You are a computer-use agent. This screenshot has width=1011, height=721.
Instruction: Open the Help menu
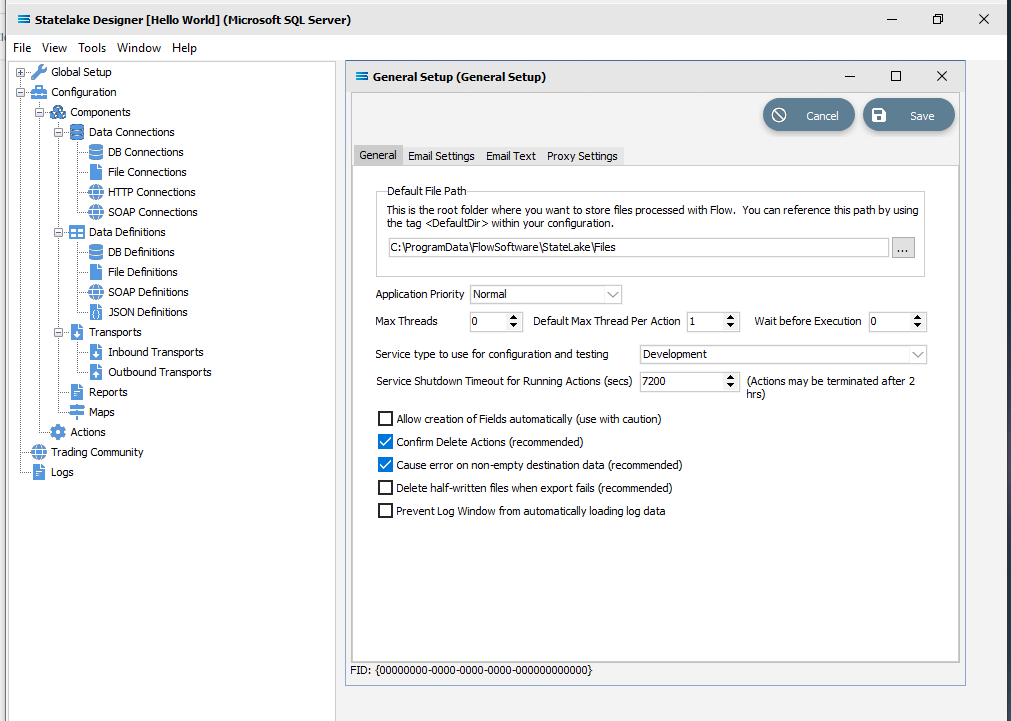click(x=184, y=48)
